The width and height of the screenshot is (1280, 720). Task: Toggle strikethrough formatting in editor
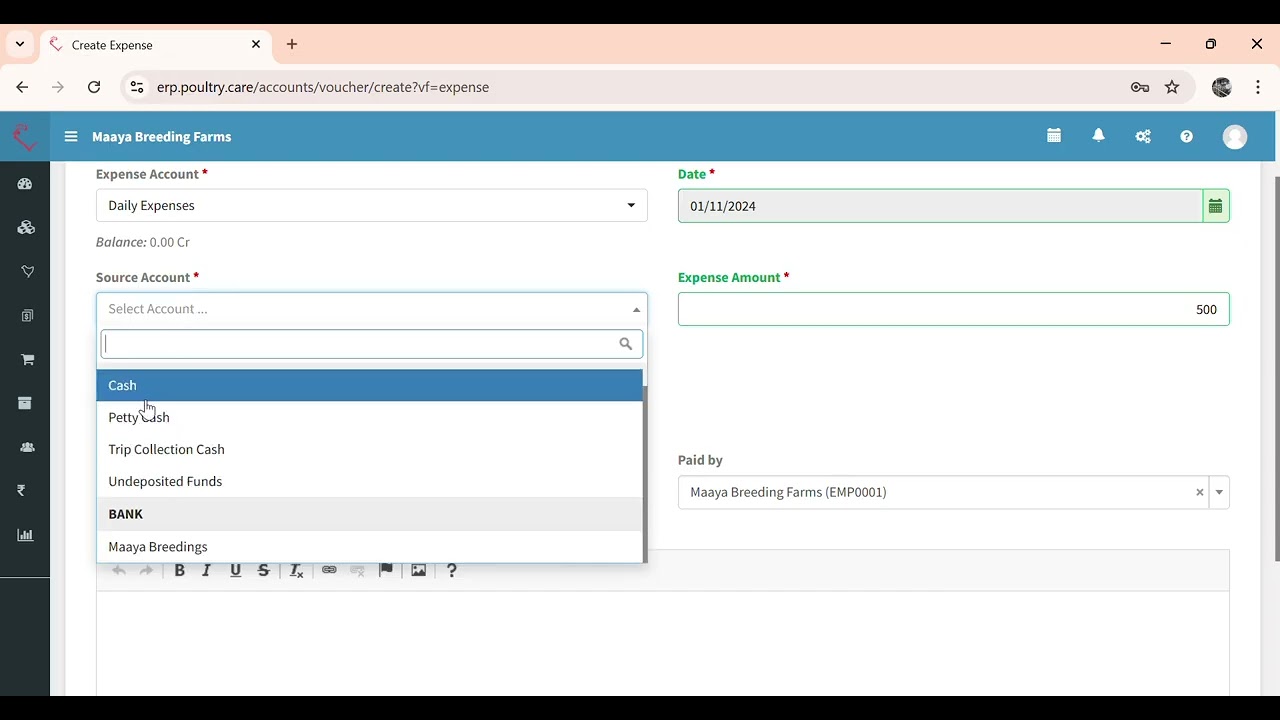pyautogui.click(x=264, y=570)
